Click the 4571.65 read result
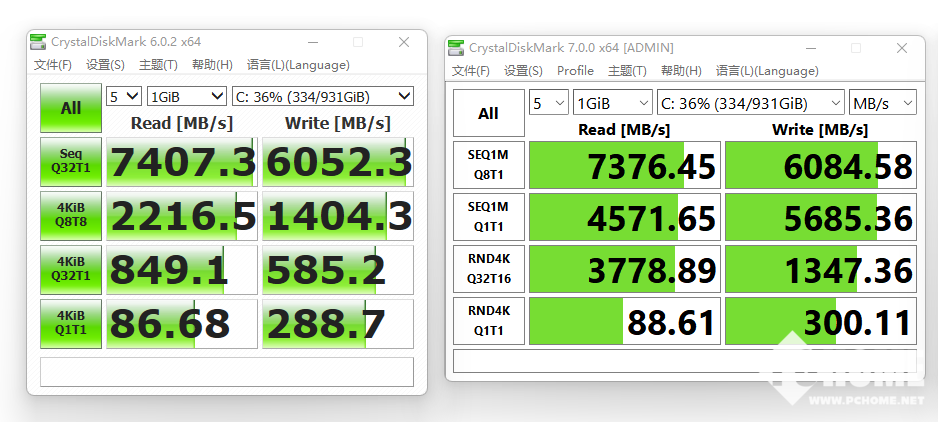The width and height of the screenshot is (938, 422). (x=625, y=217)
